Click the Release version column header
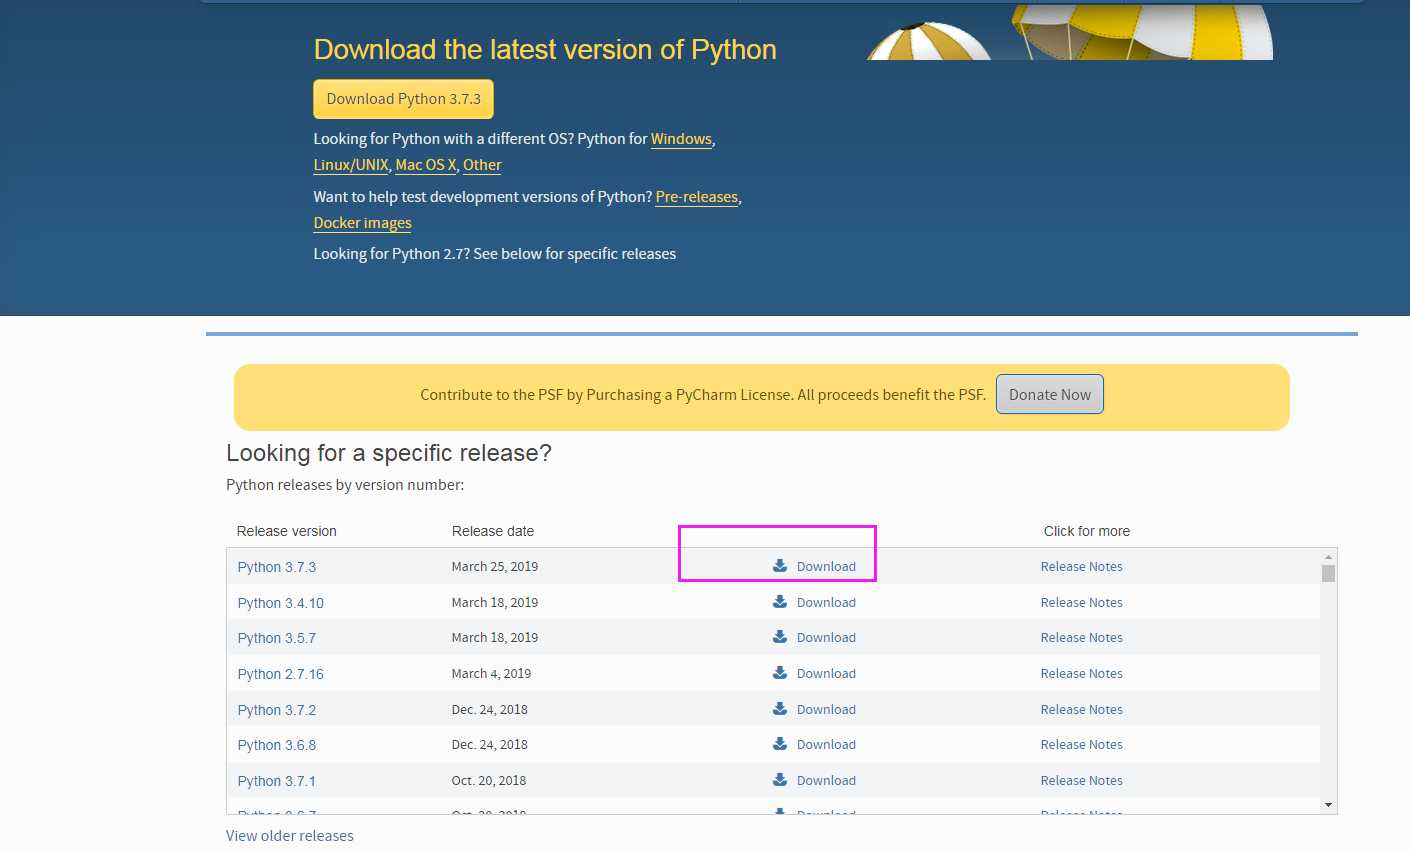Screen dimensions: 1410x852 pos(287,531)
